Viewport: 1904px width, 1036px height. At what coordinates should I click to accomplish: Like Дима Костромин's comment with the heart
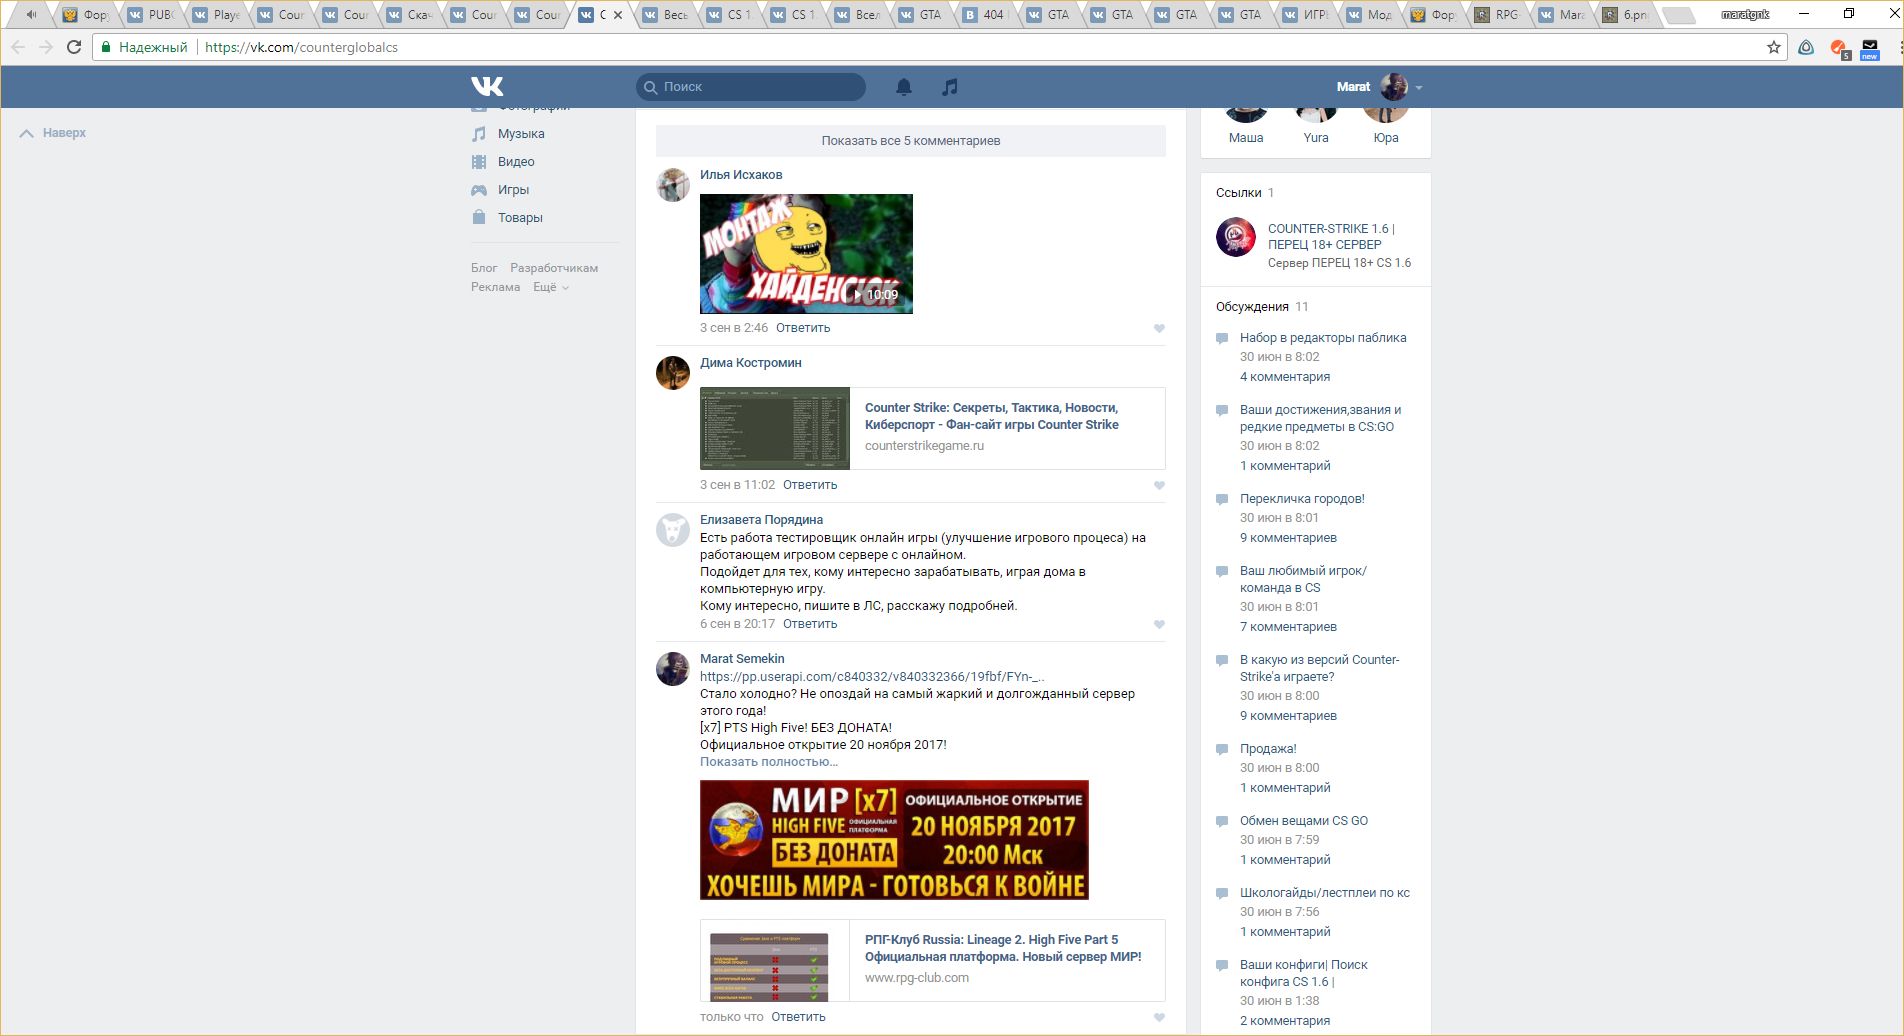click(x=1159, y=485)
